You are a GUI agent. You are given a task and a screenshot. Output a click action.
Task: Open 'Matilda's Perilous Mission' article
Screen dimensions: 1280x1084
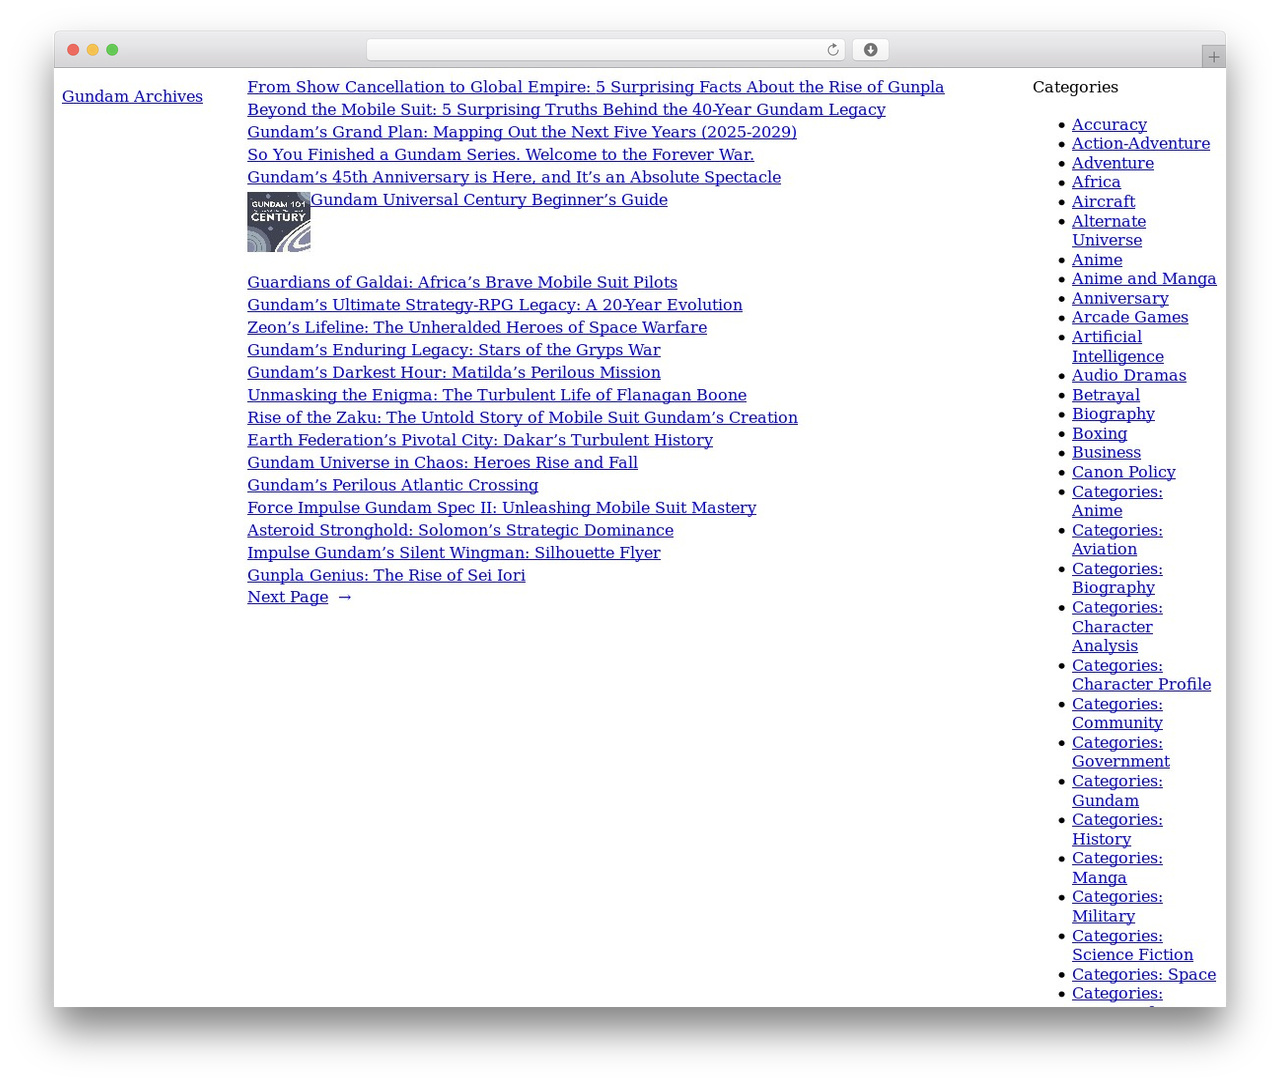[x=454, y=373]
